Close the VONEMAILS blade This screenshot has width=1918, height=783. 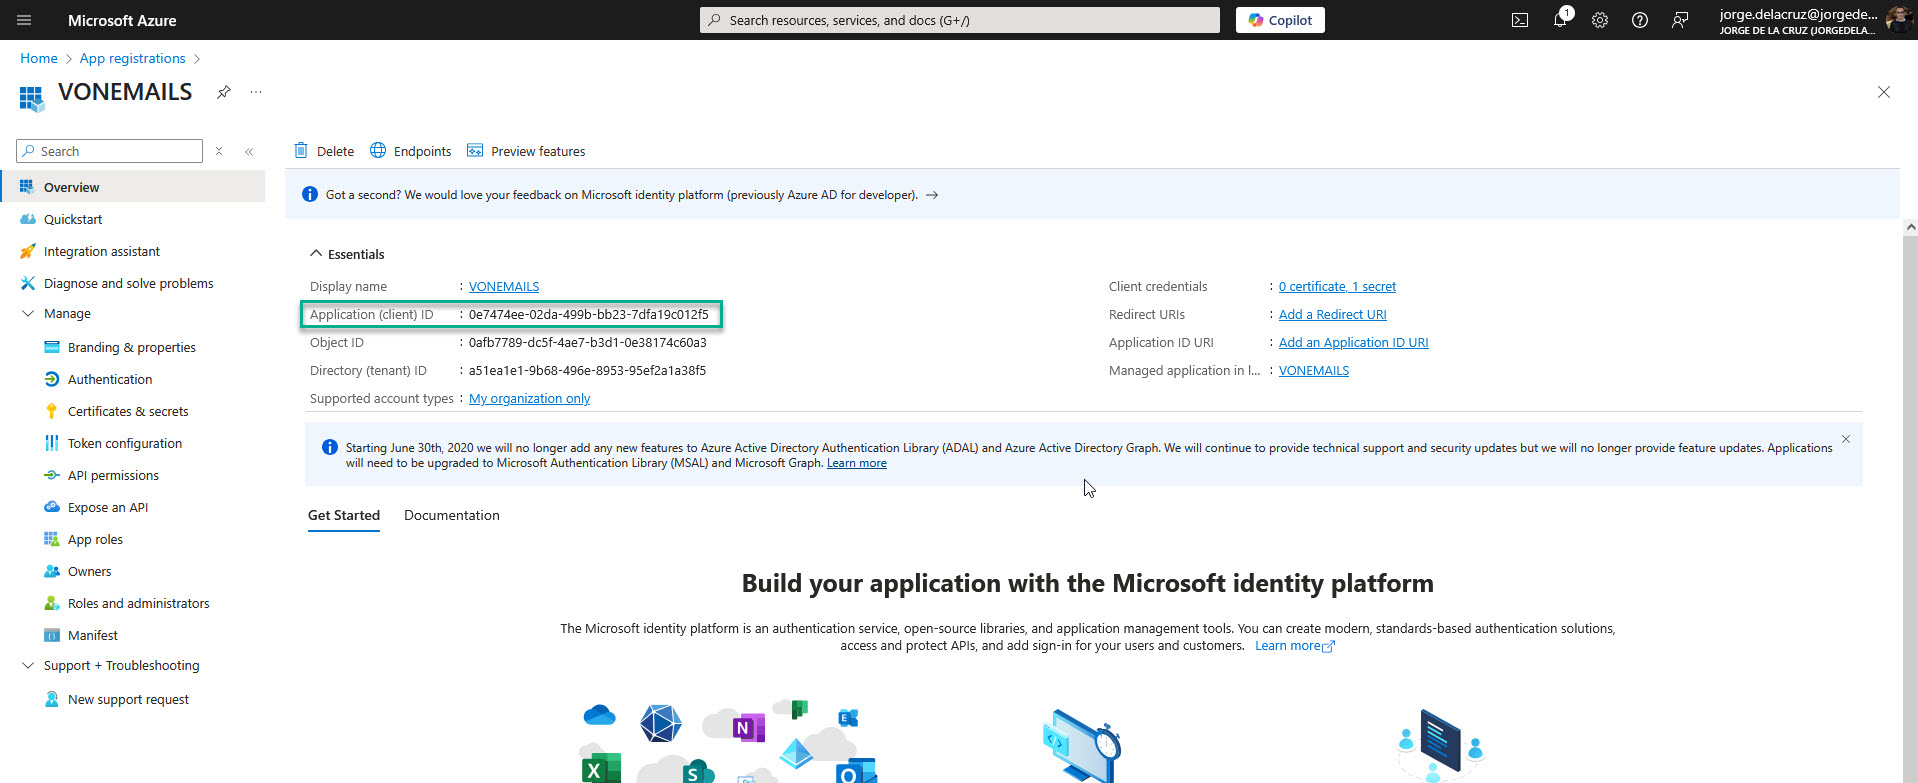point(1884,92)
